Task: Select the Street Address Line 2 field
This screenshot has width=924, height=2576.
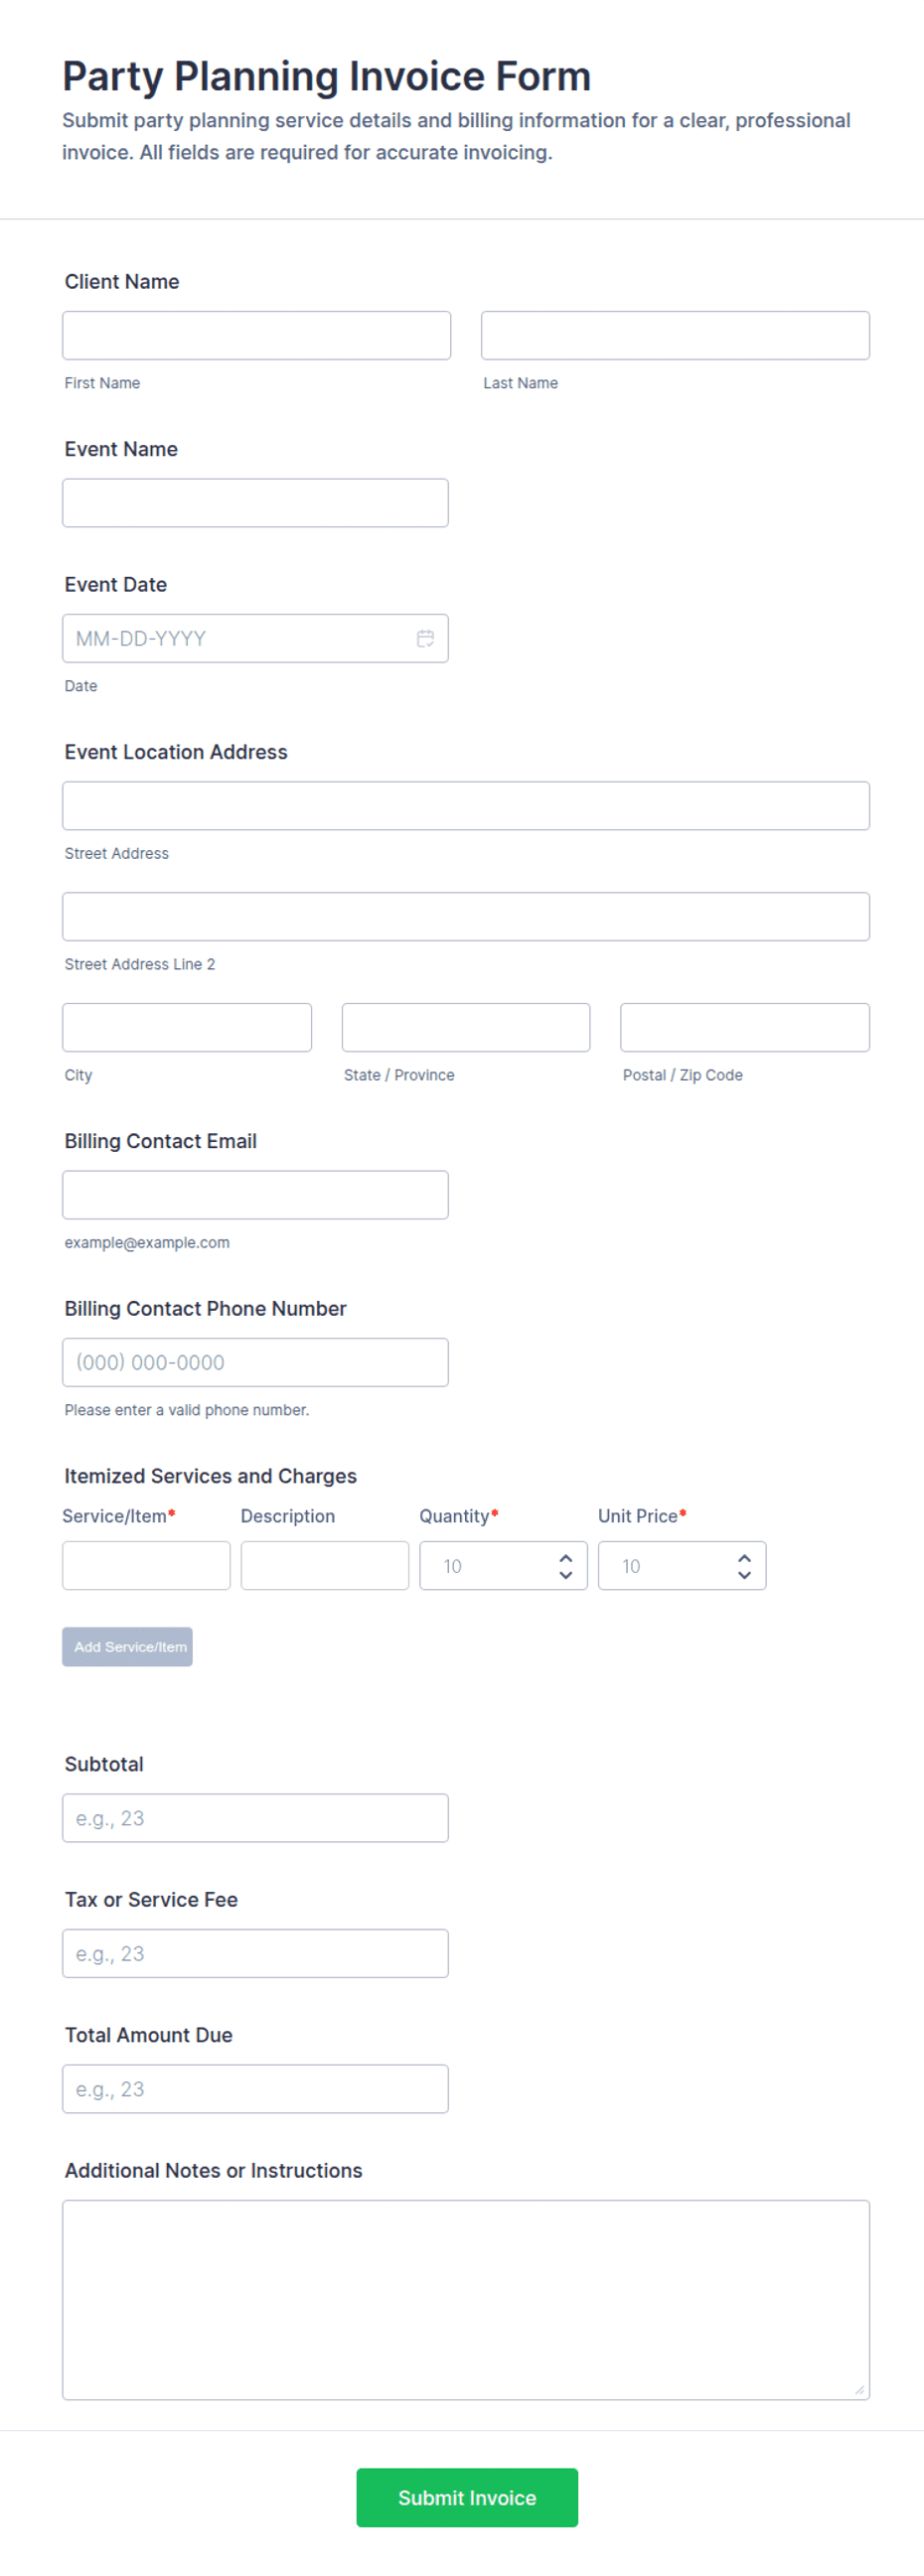Action: coord(466,916)
